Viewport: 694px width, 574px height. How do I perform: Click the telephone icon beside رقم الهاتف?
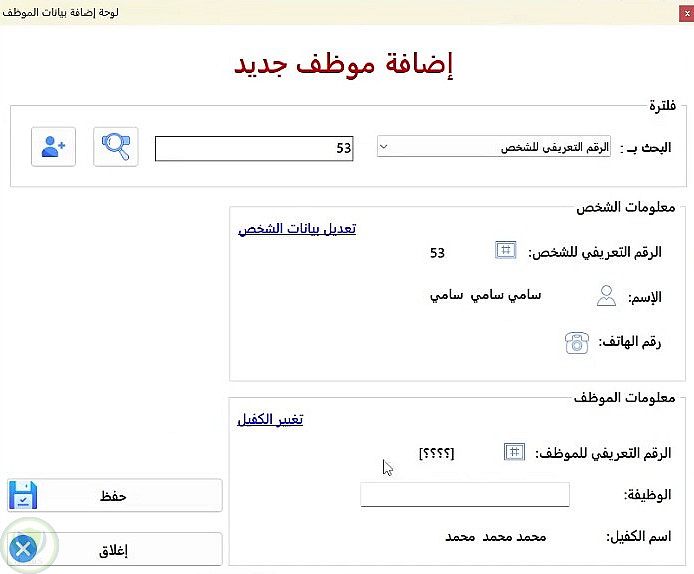pos(577,343)
